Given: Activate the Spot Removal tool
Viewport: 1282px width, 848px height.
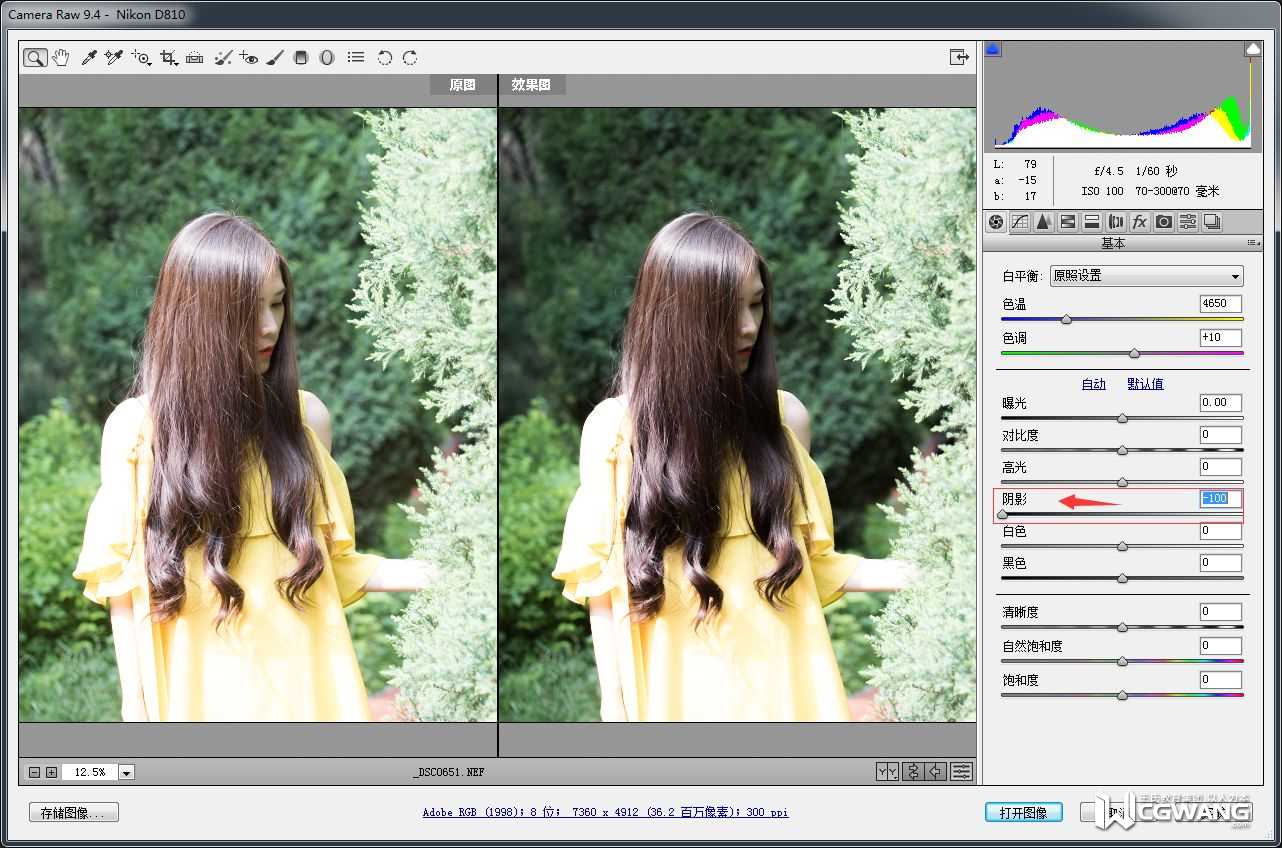Looking at the screenshot, I should pyautogui.click(x=223, y=58).
